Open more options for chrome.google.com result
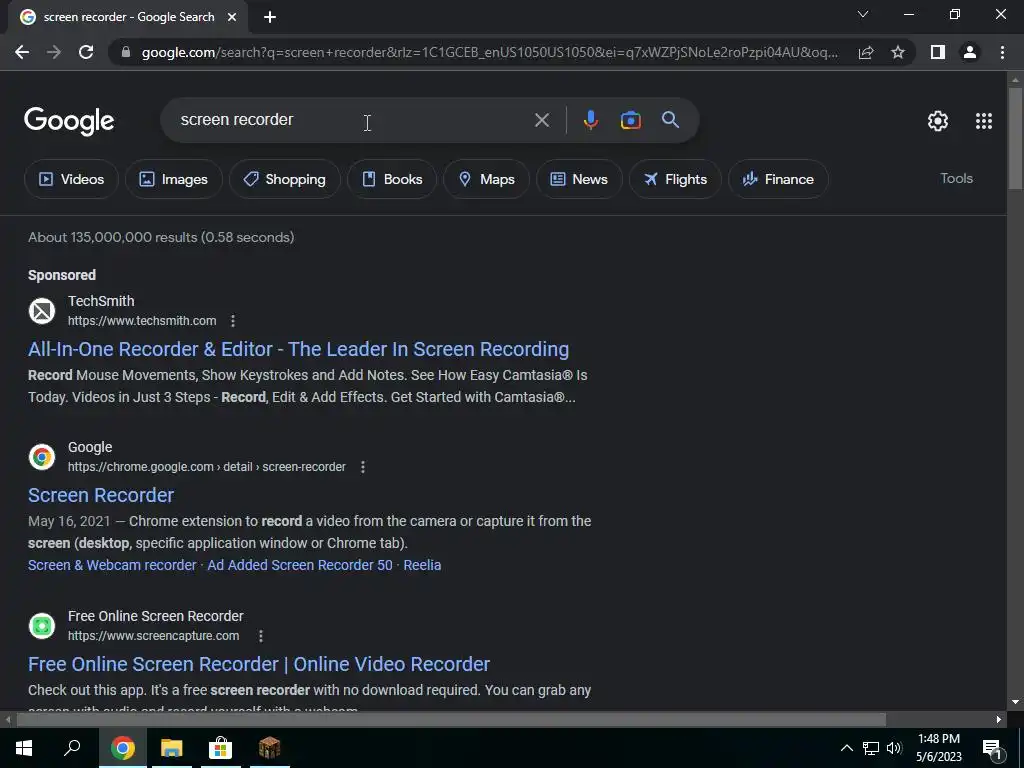Image resolution: width=1024 pixels, height=768 pixels. pos(363,467)
